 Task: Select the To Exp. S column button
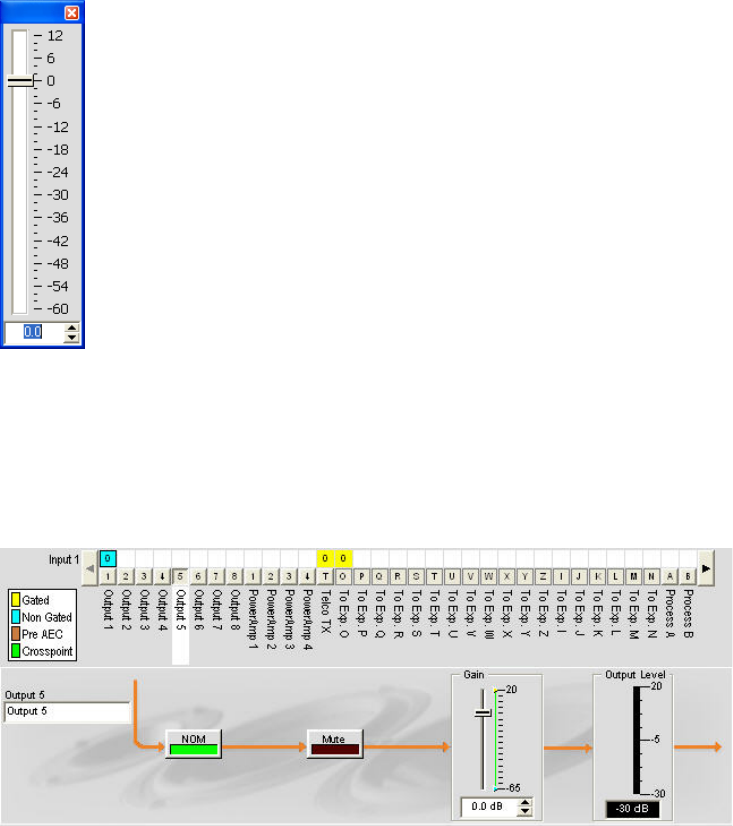pos(416,576)
